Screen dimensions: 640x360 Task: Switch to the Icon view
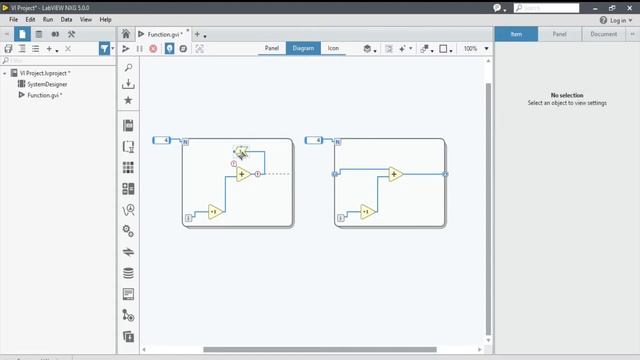tap(333, 48)
